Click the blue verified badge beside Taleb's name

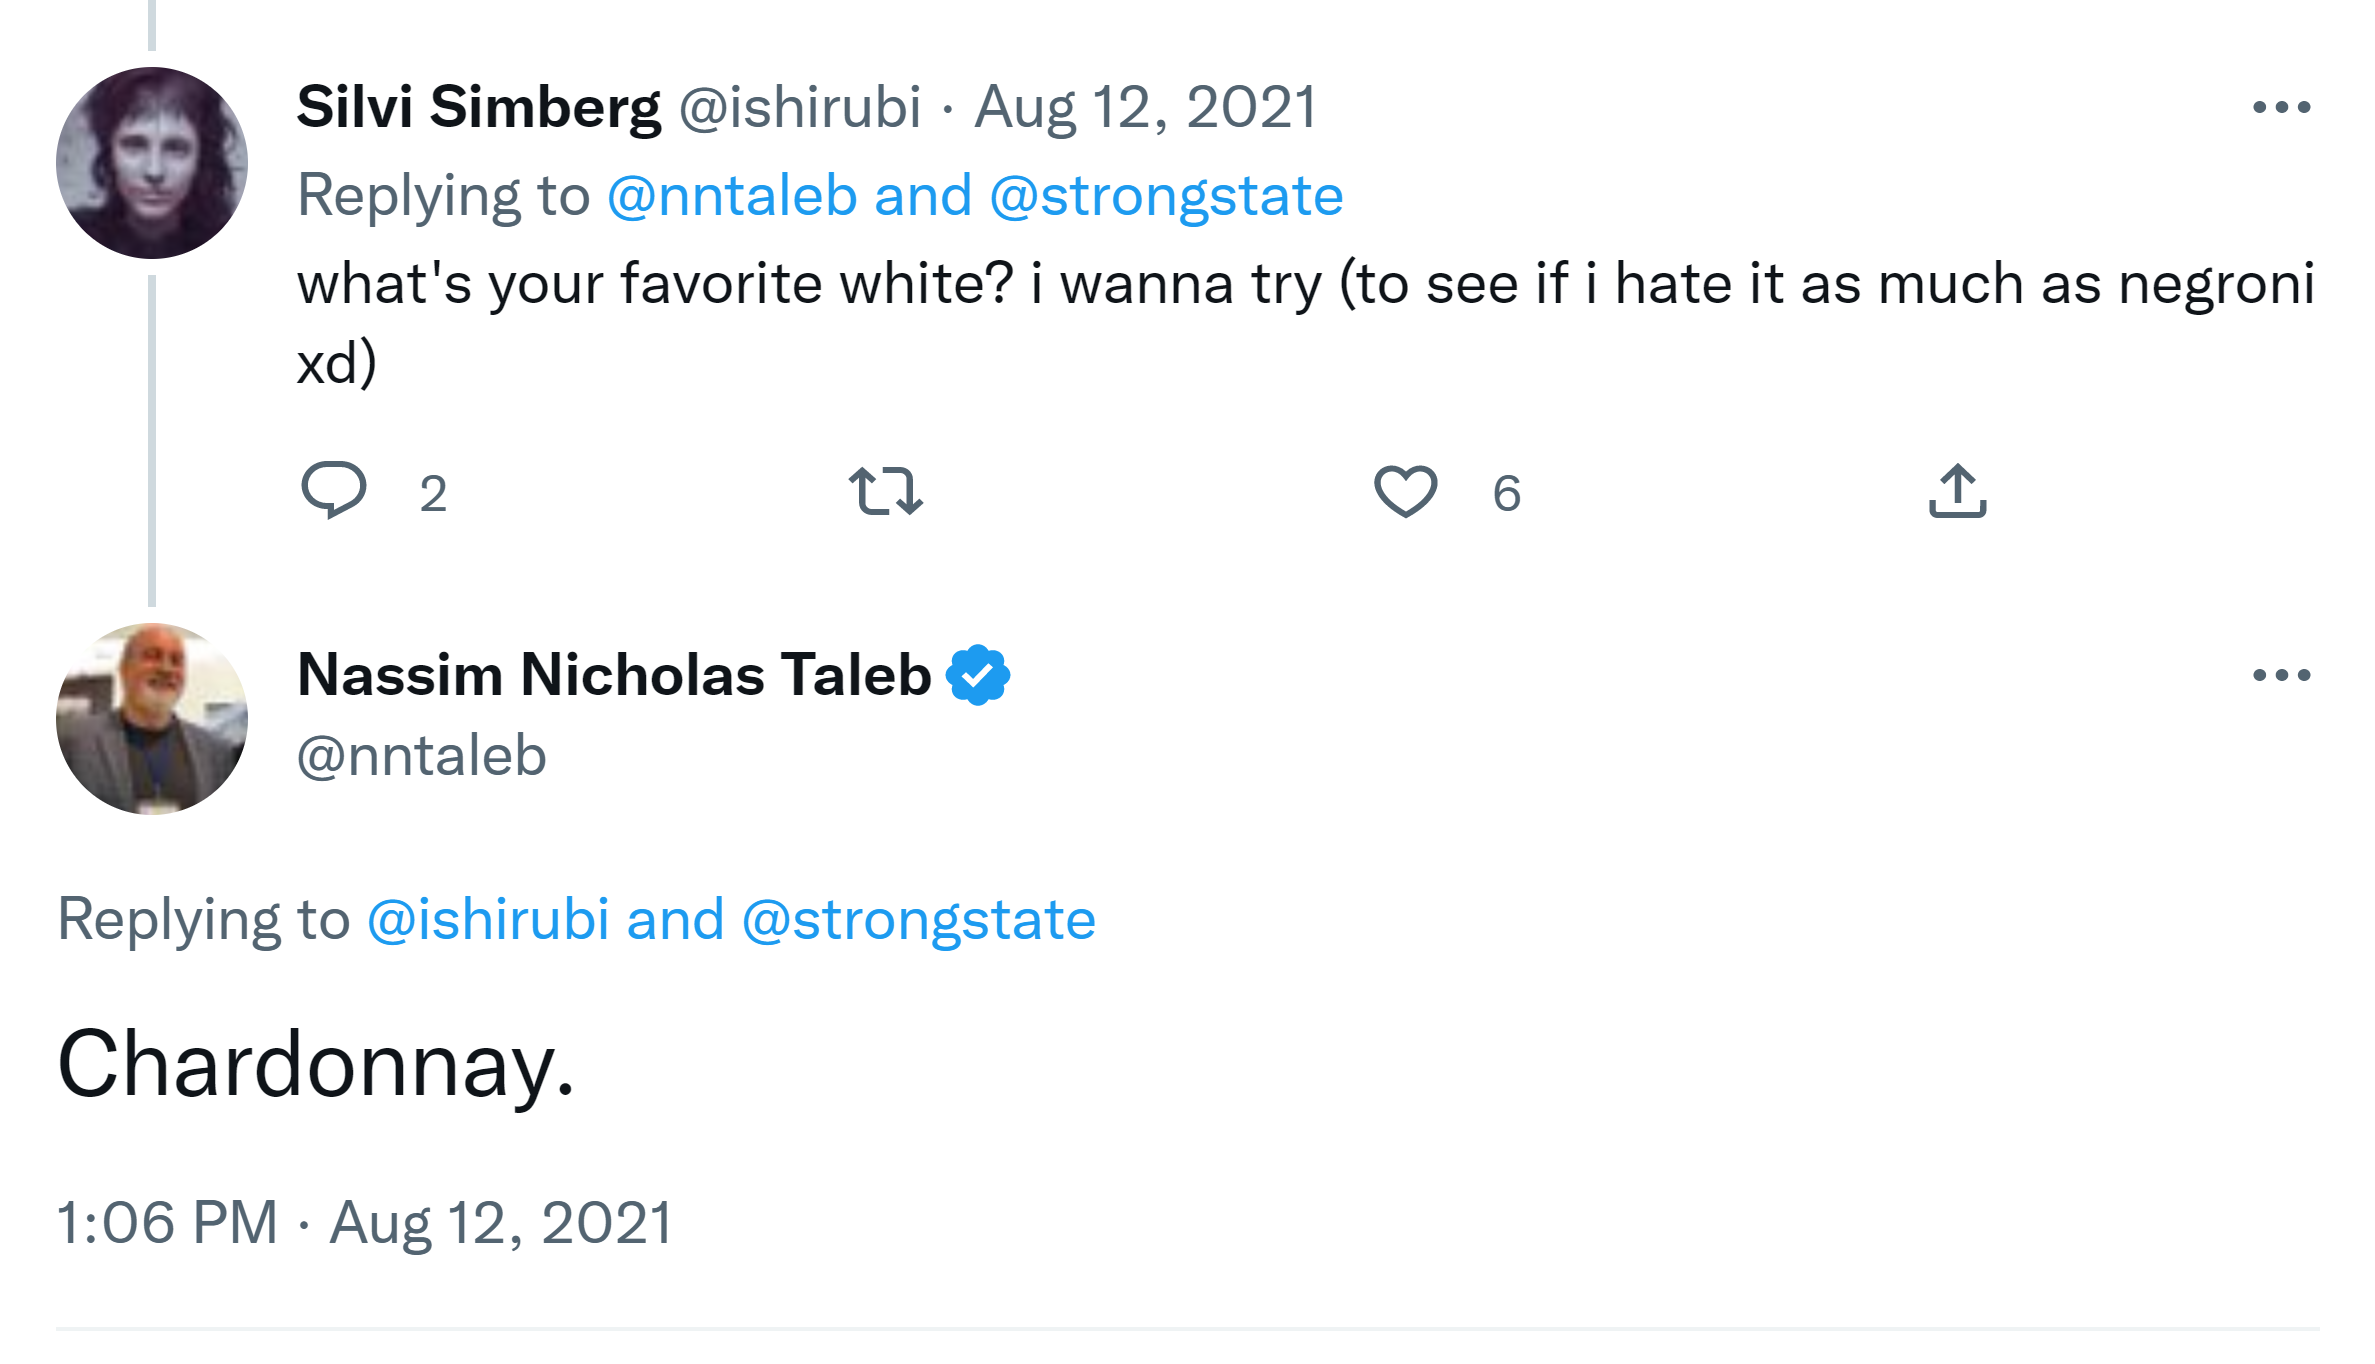click(x=978, y=675)
